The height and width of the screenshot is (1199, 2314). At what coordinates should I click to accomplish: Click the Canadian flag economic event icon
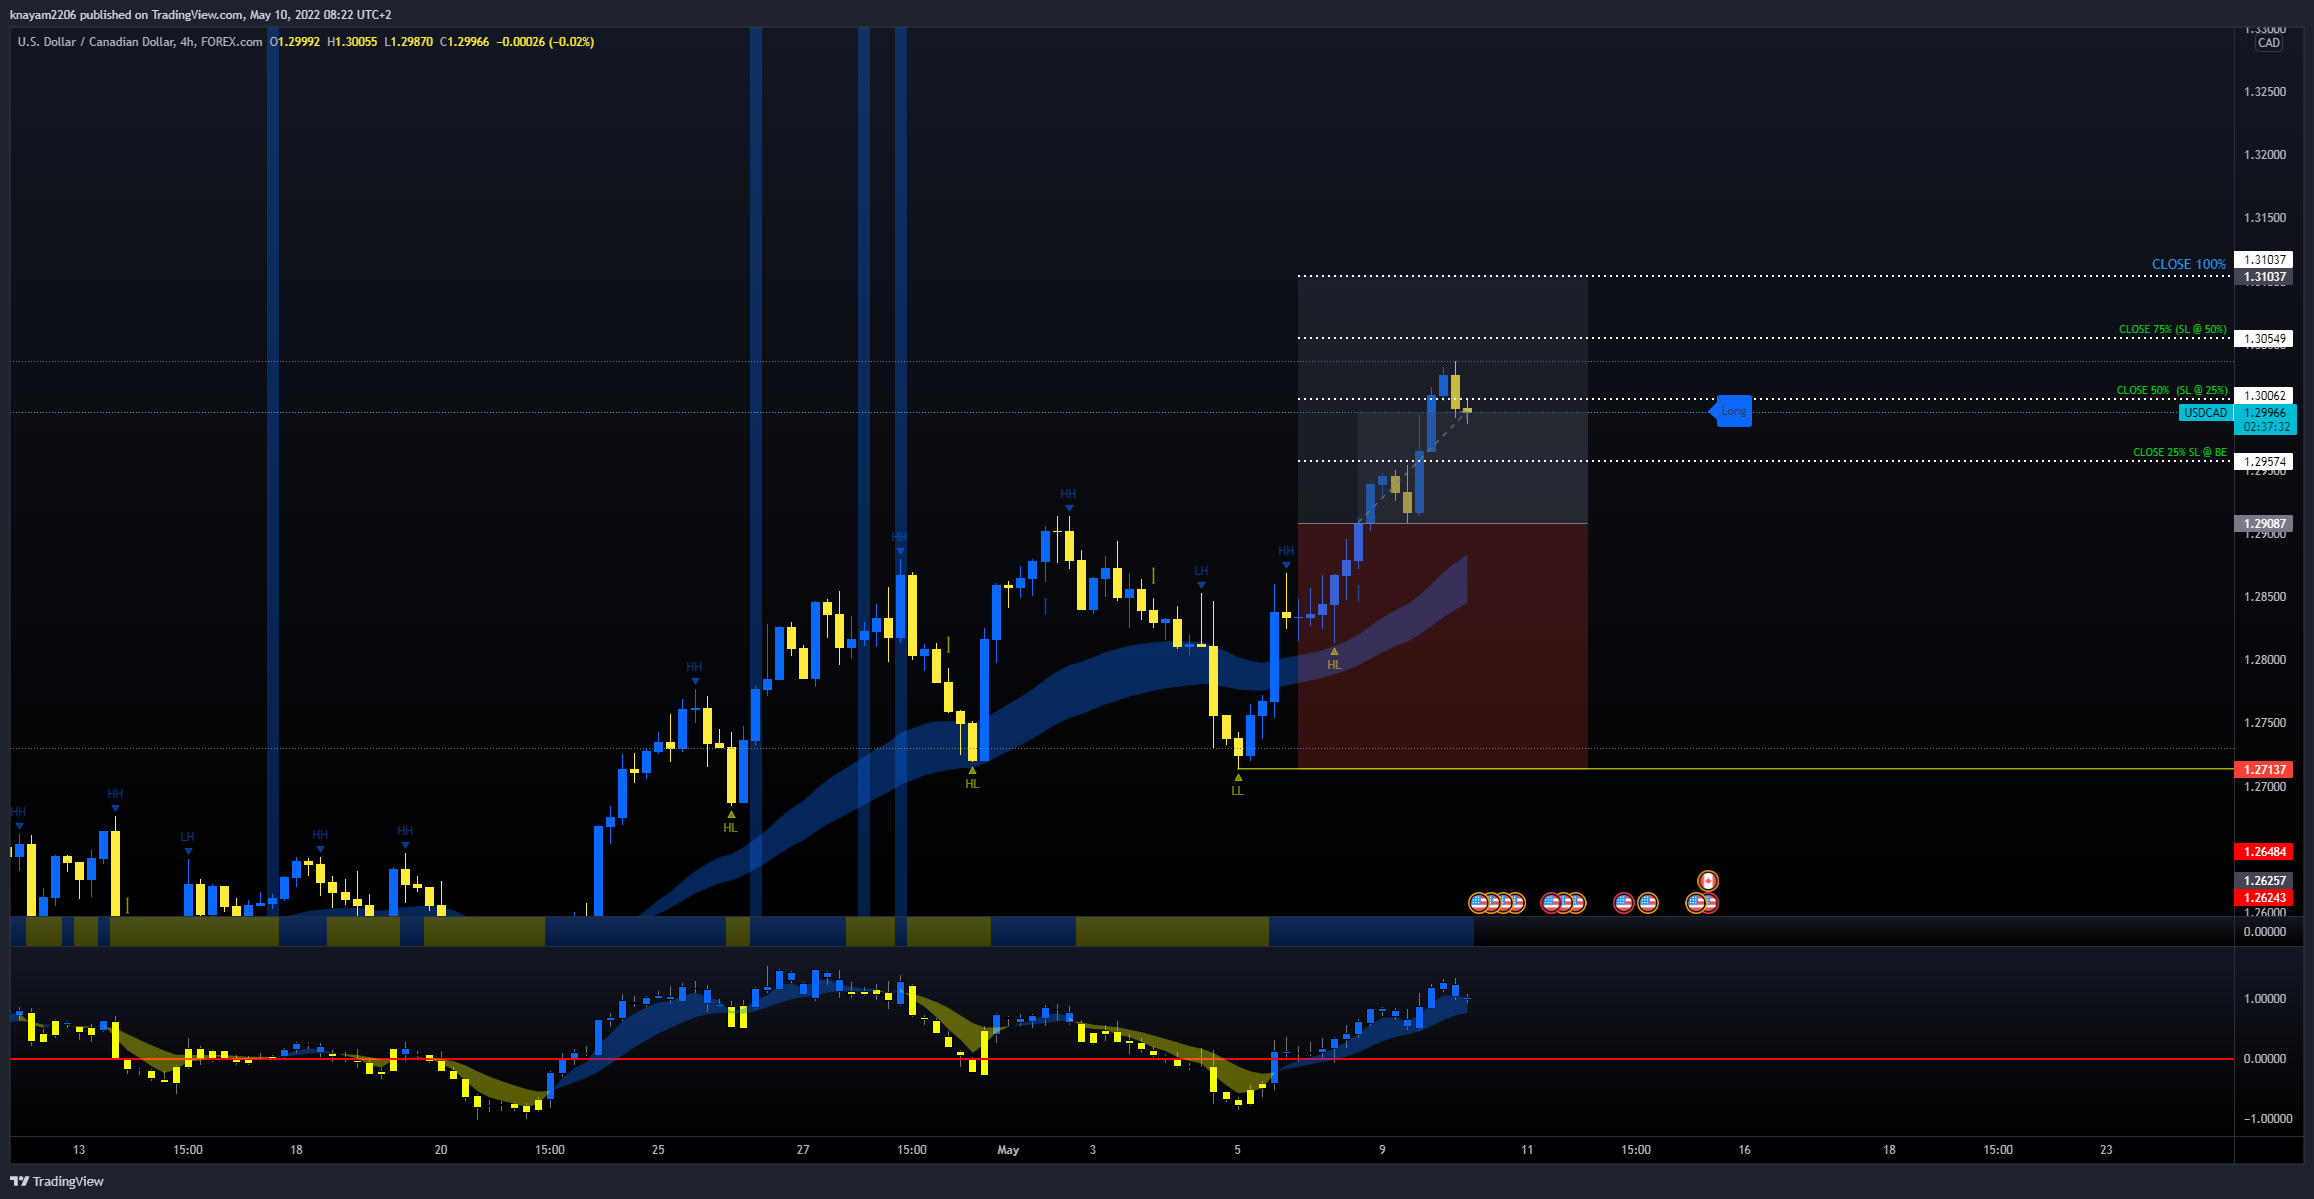click(1708, 881)
